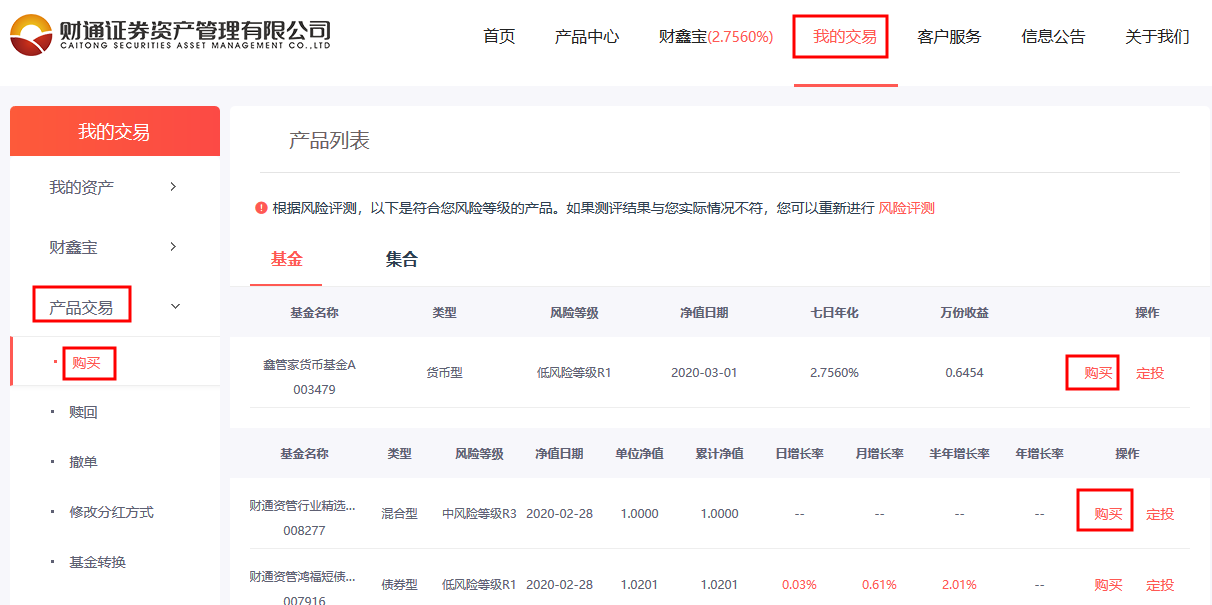Click the 0.61% monthly growth value
The width and height of the screenshot is (1212, 605).
pyautogui.click(x=879, y=585)
